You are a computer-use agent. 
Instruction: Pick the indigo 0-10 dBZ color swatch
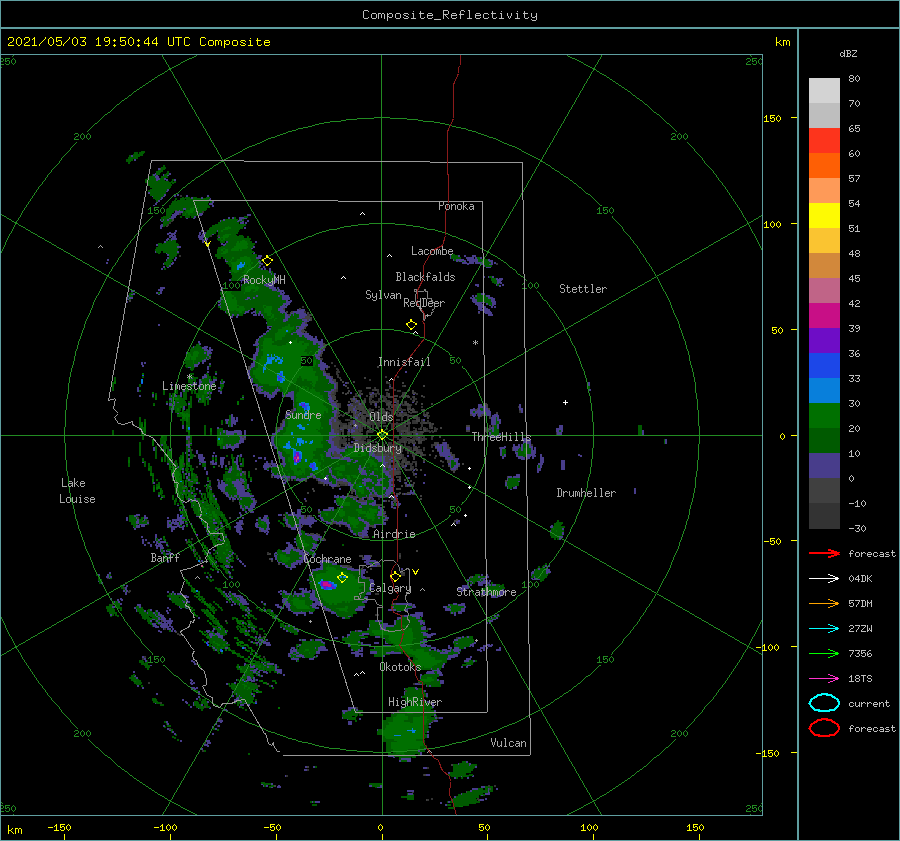click(824, 466)
